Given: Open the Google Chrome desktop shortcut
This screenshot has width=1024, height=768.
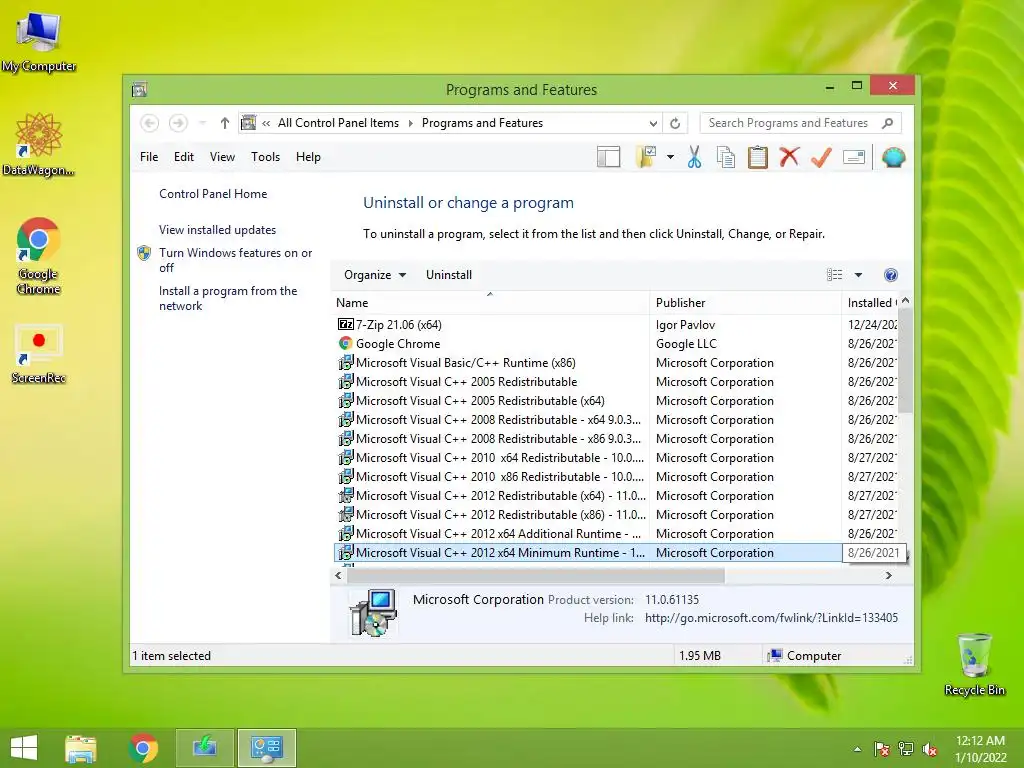Looking at the screenshot, I should click(39, 255).
